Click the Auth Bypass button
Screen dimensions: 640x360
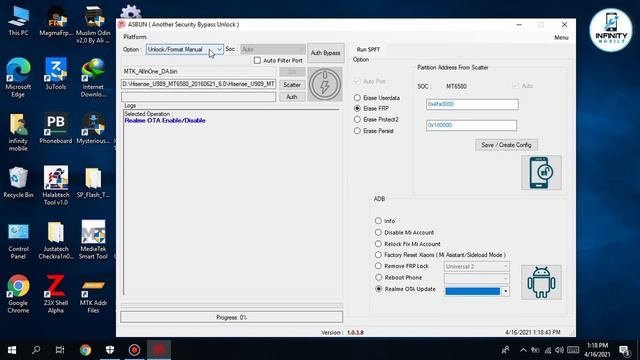tap(325, 53)
